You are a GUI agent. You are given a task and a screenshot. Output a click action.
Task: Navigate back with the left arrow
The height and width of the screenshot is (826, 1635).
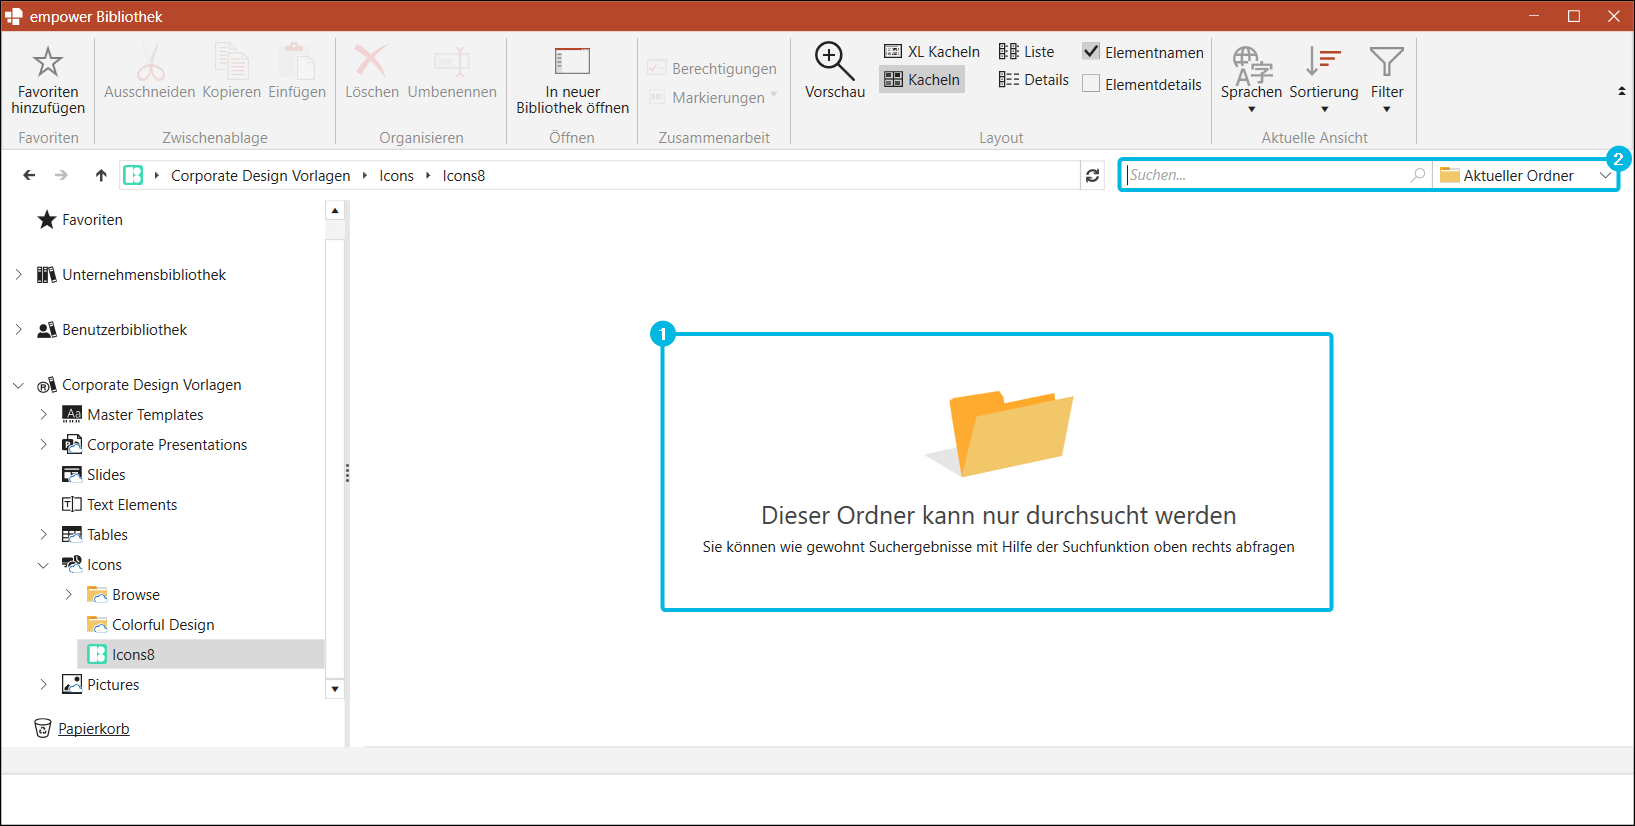tap(29, 175)
